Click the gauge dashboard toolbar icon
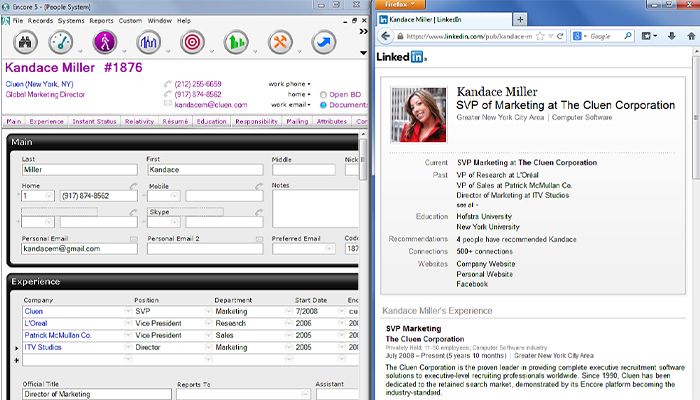Viewport: 700px width, 400px height. point(62,43)
